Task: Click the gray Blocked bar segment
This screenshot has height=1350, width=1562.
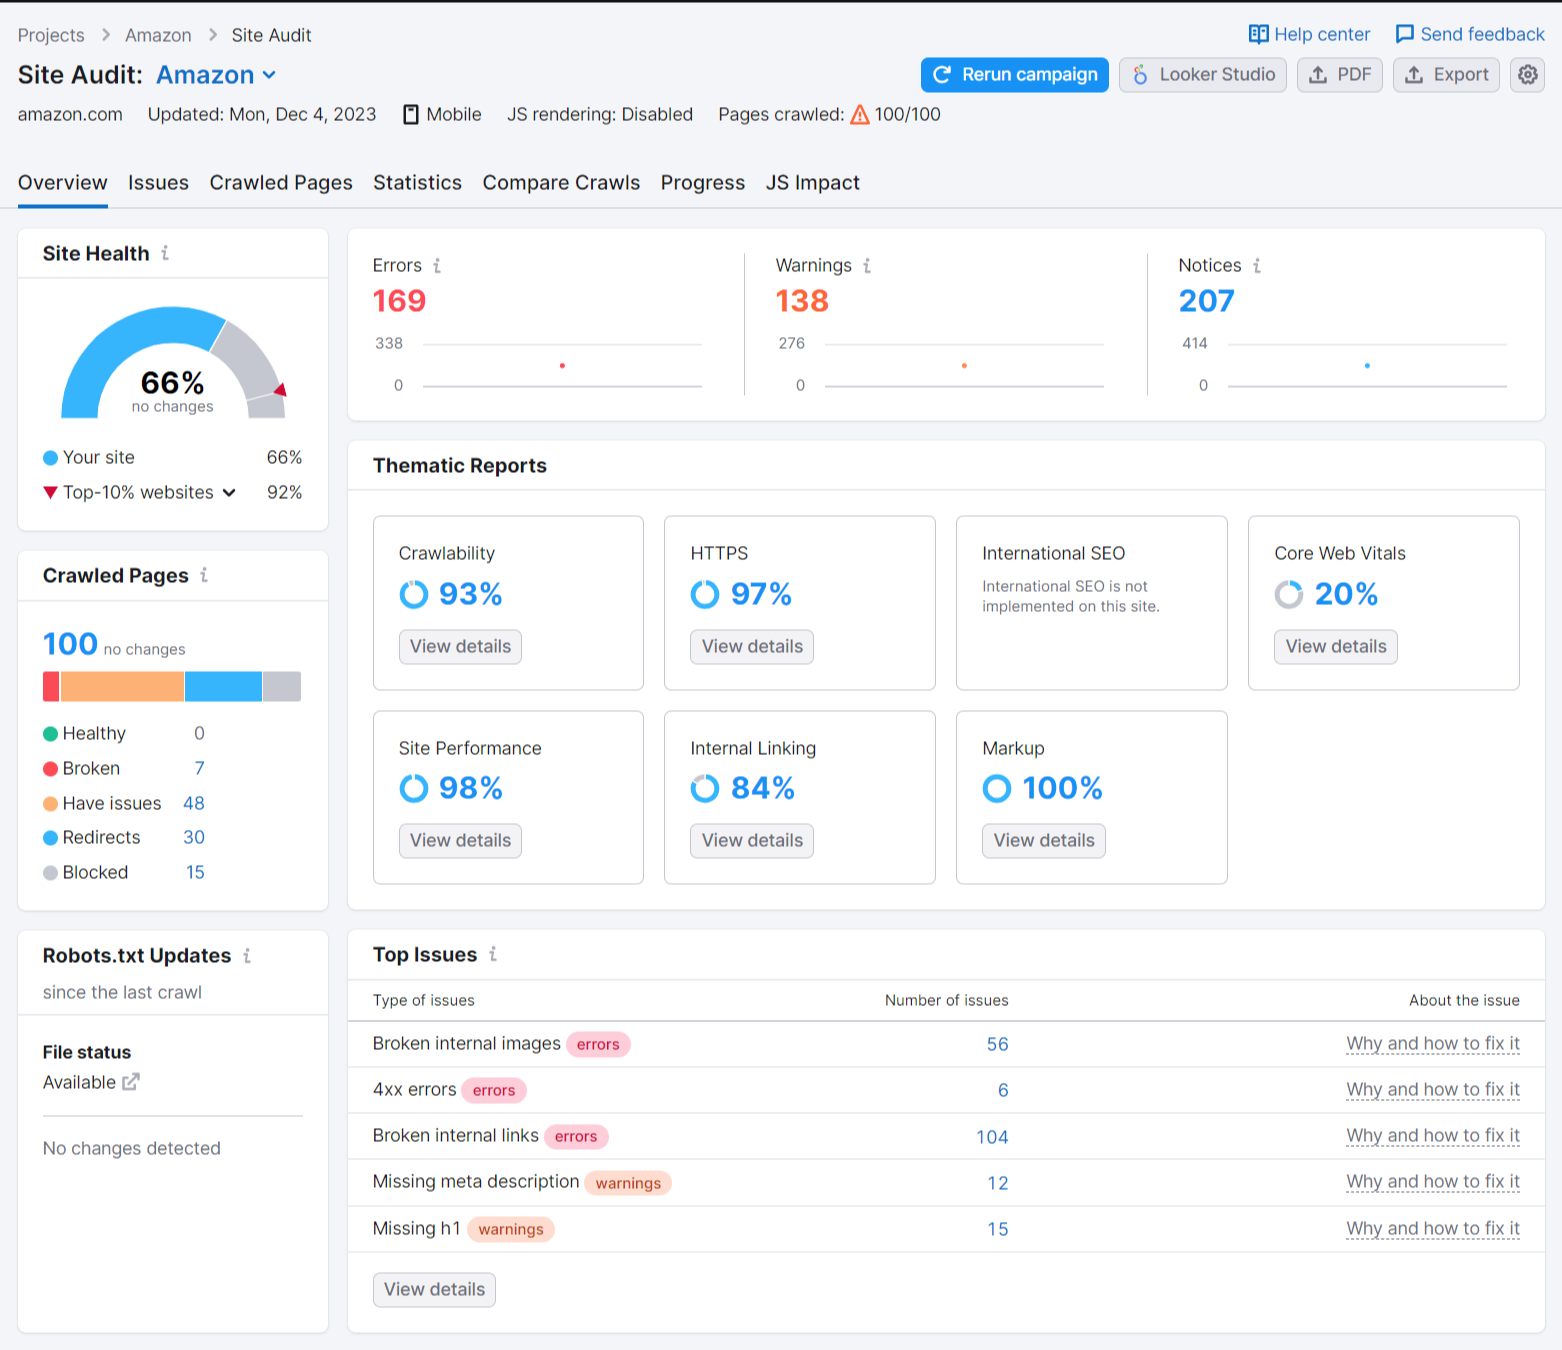Action: (282, 687)
